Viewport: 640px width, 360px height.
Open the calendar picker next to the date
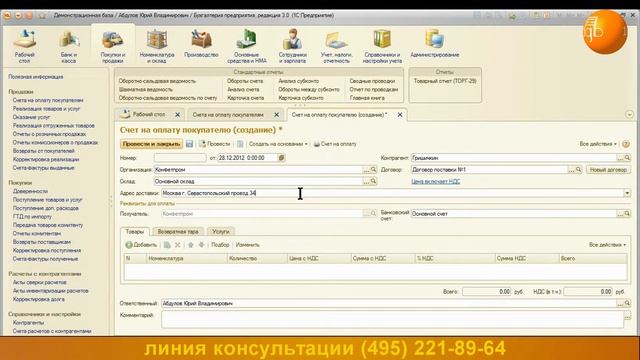(281, 158)
